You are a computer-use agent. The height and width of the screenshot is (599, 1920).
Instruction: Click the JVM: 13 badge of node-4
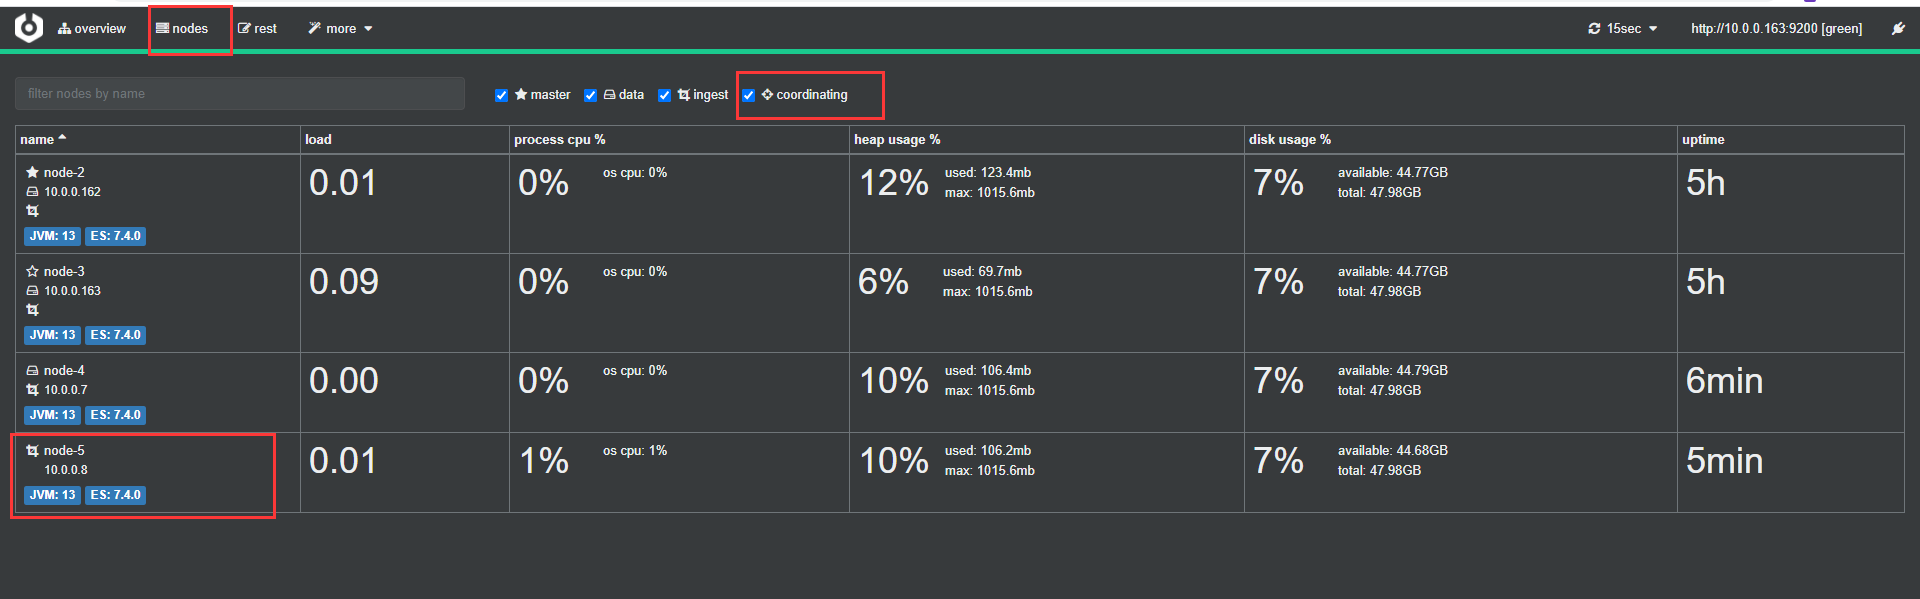click(x=52, y=415)
